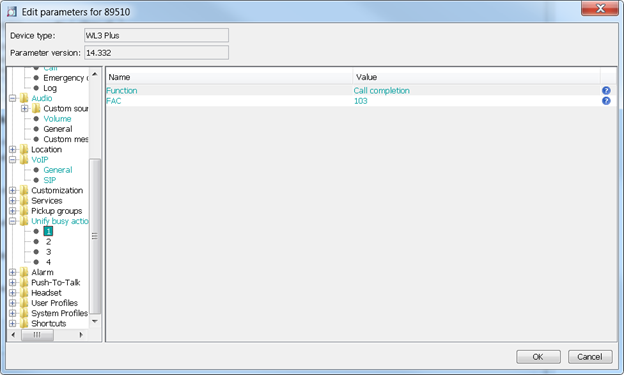The image size is (624, 375).
Task: Open help for the Function parameter
Action: coord(606,91)
